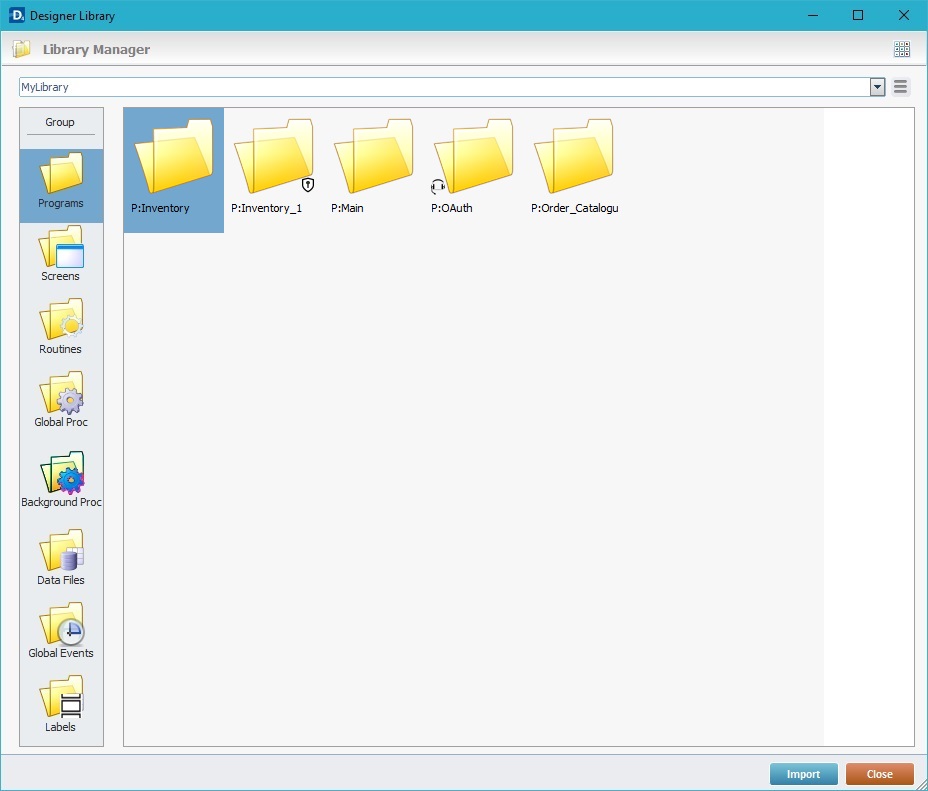Open the hamburger menu beside library dropdown

pyautogui.click(x=901, y=87)
